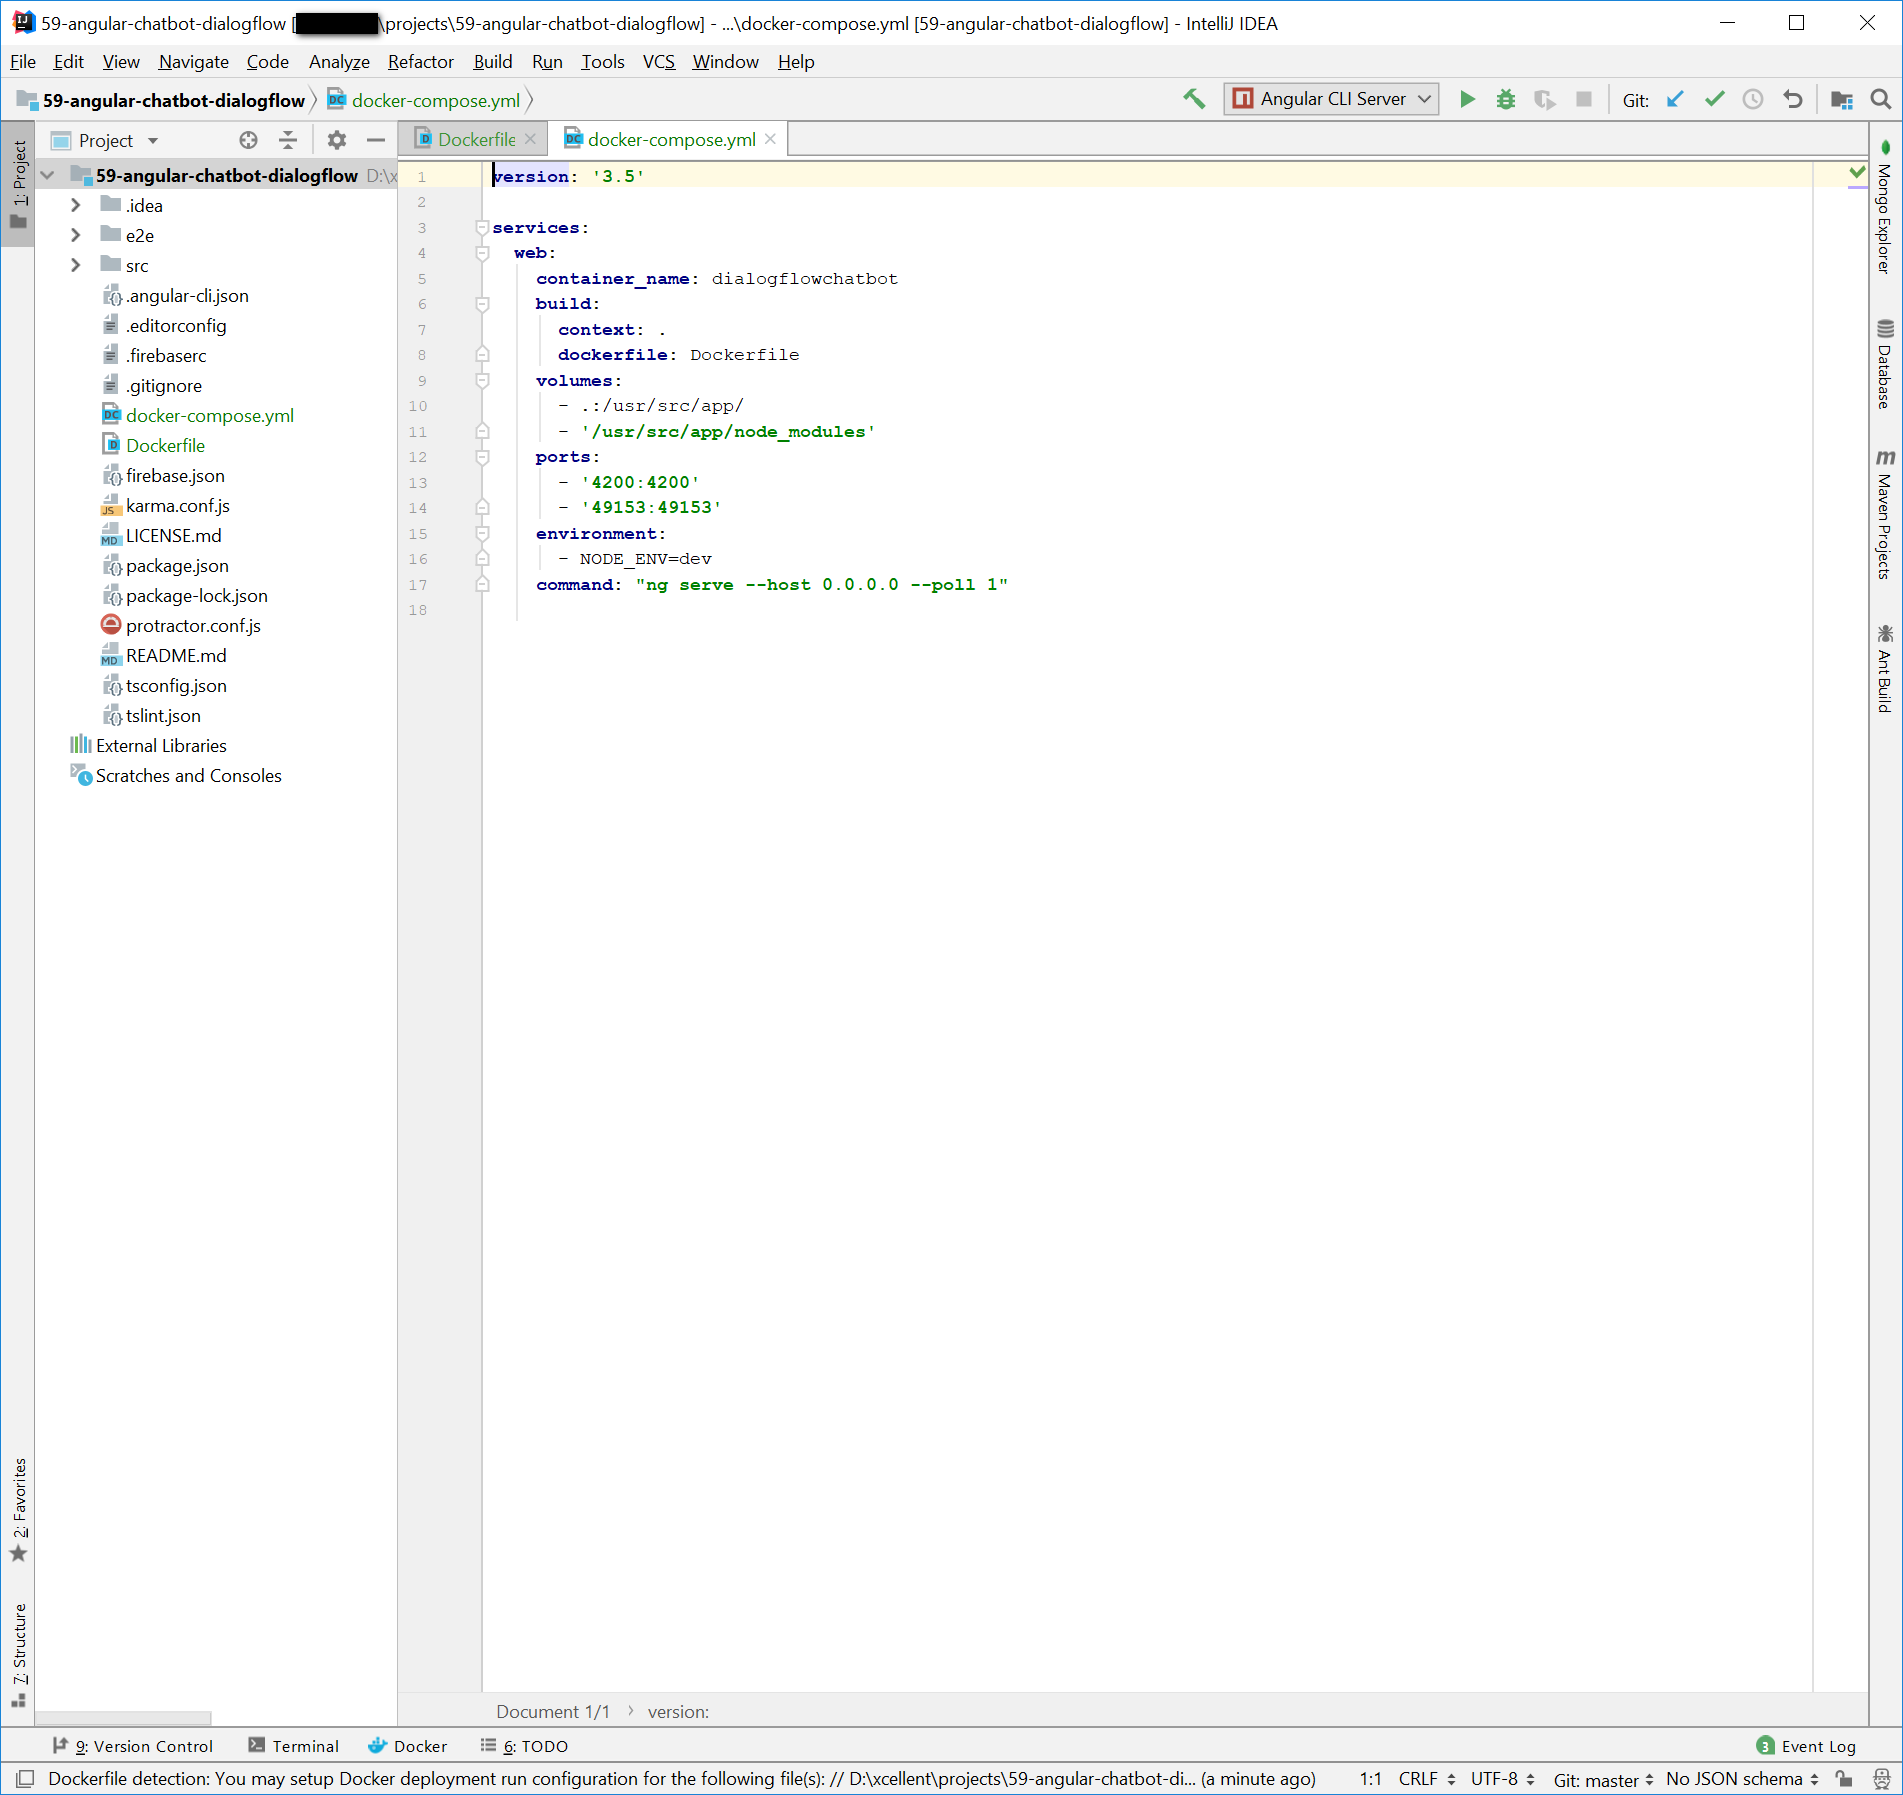This screenshot has width=1903, height=1795.
Task: Toggle tool window bars icon bottom-left
Action: [26, 1779]
